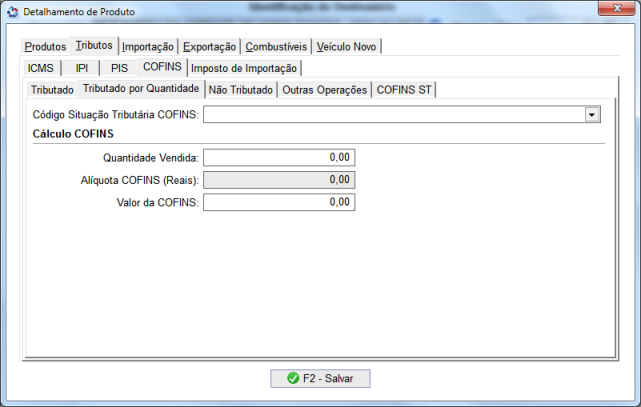
Task: Focus the Código Situação Tributária COFINS combo box
Action: click(x=402, y=114)
